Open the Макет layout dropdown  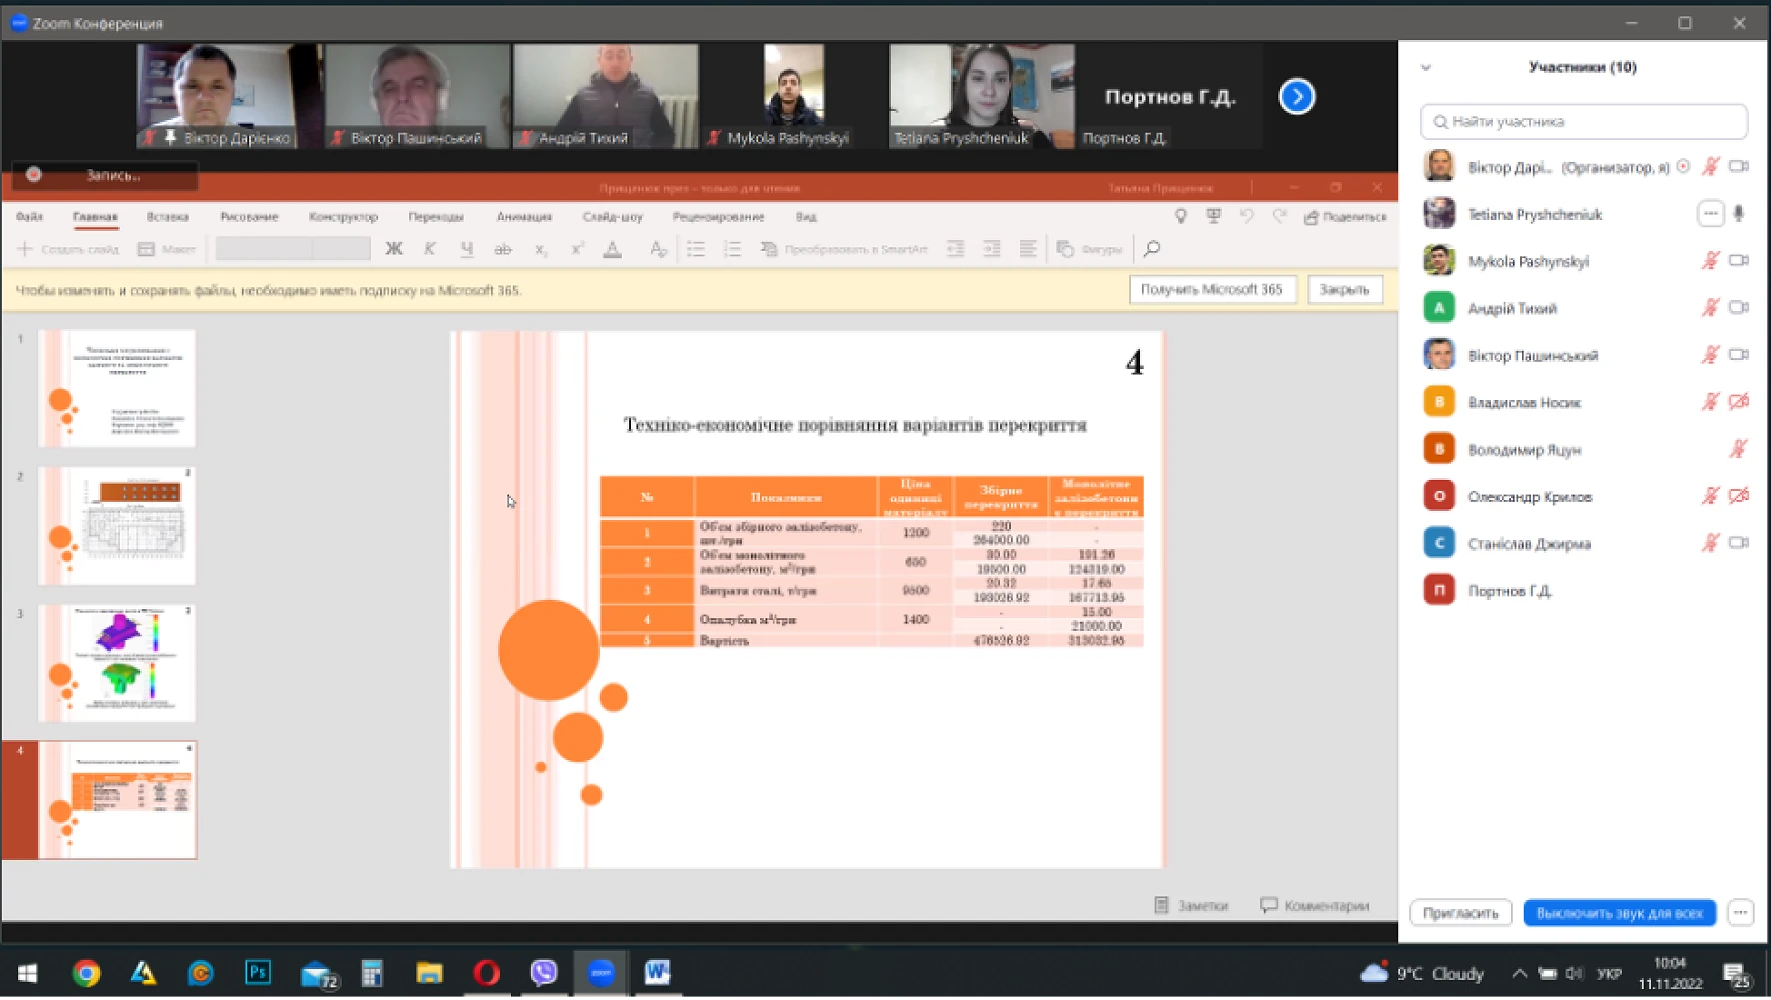coord(167,249)
